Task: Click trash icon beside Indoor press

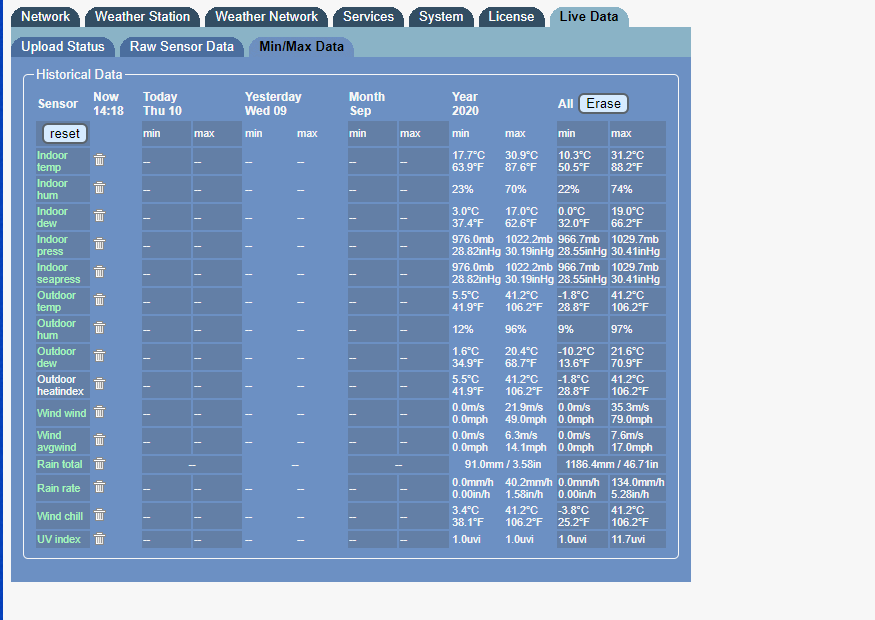Action: (x=99, y=244)
